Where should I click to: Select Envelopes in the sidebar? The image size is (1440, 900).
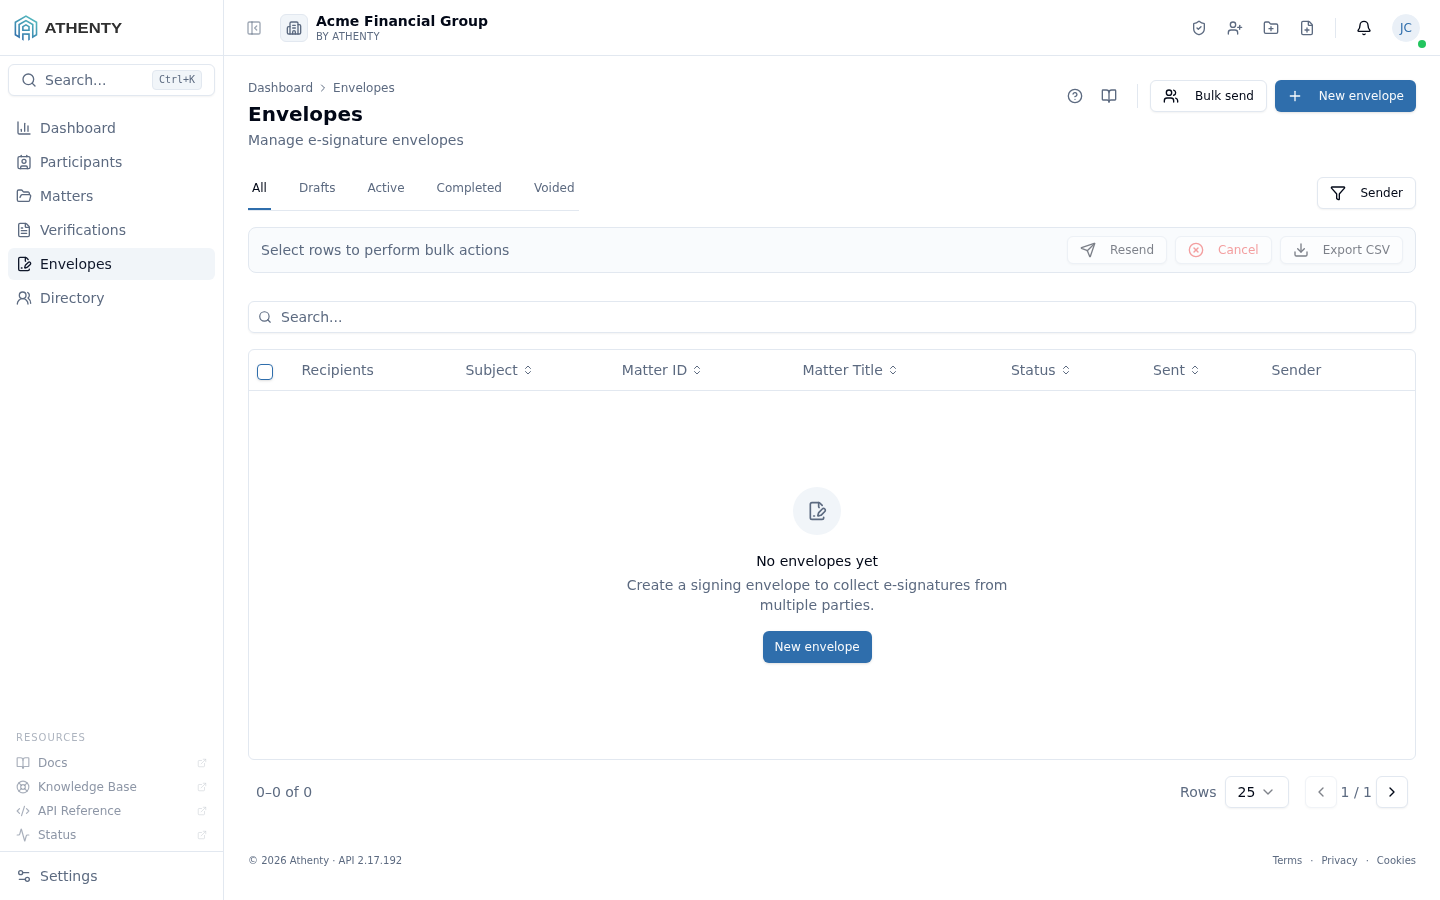[111, 264]
